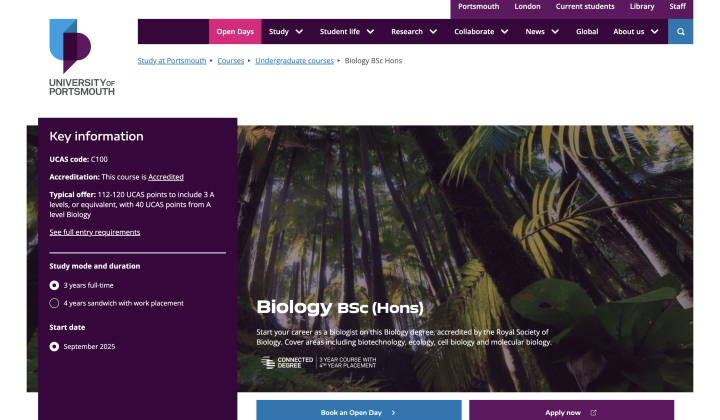
Task: Click the About us menu label
Action: pyautogui.click(x=629, y=32)
